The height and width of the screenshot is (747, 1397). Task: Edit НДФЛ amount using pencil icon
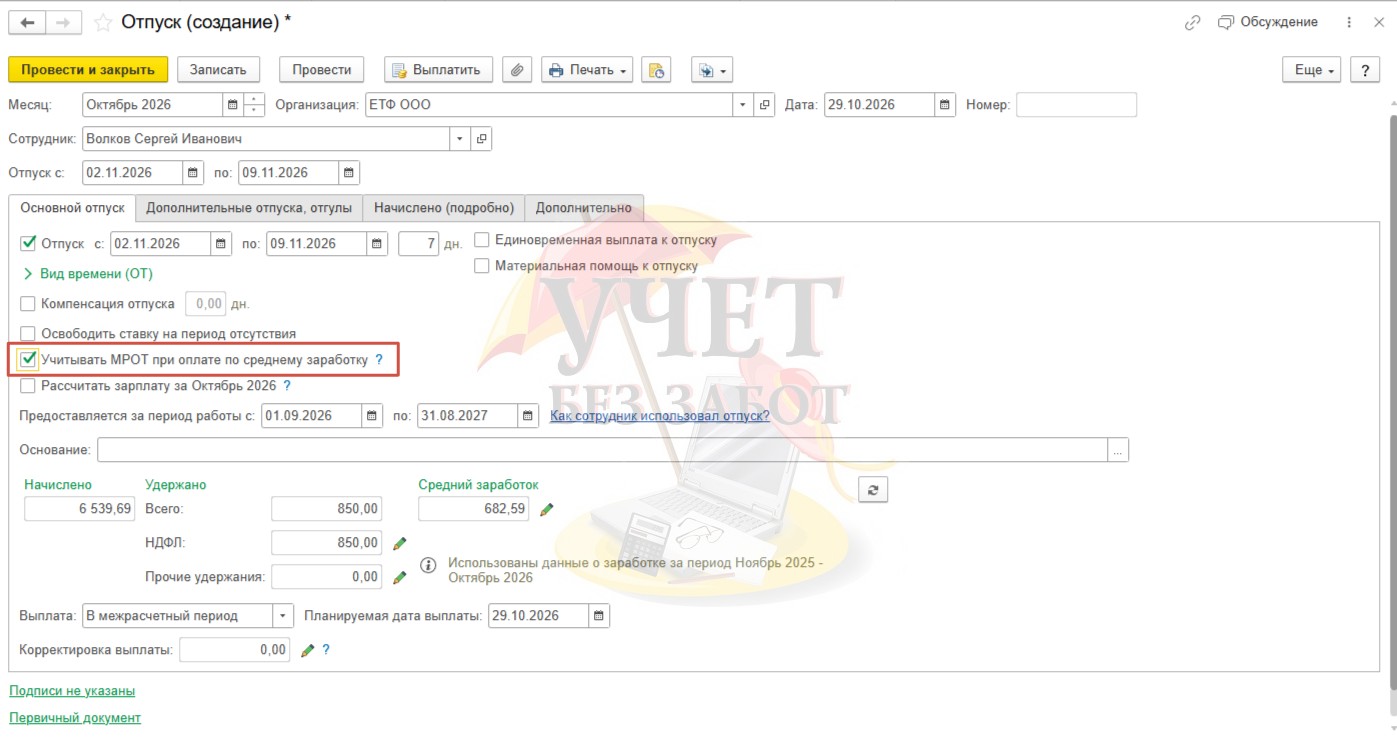click(x=400, y=543)
